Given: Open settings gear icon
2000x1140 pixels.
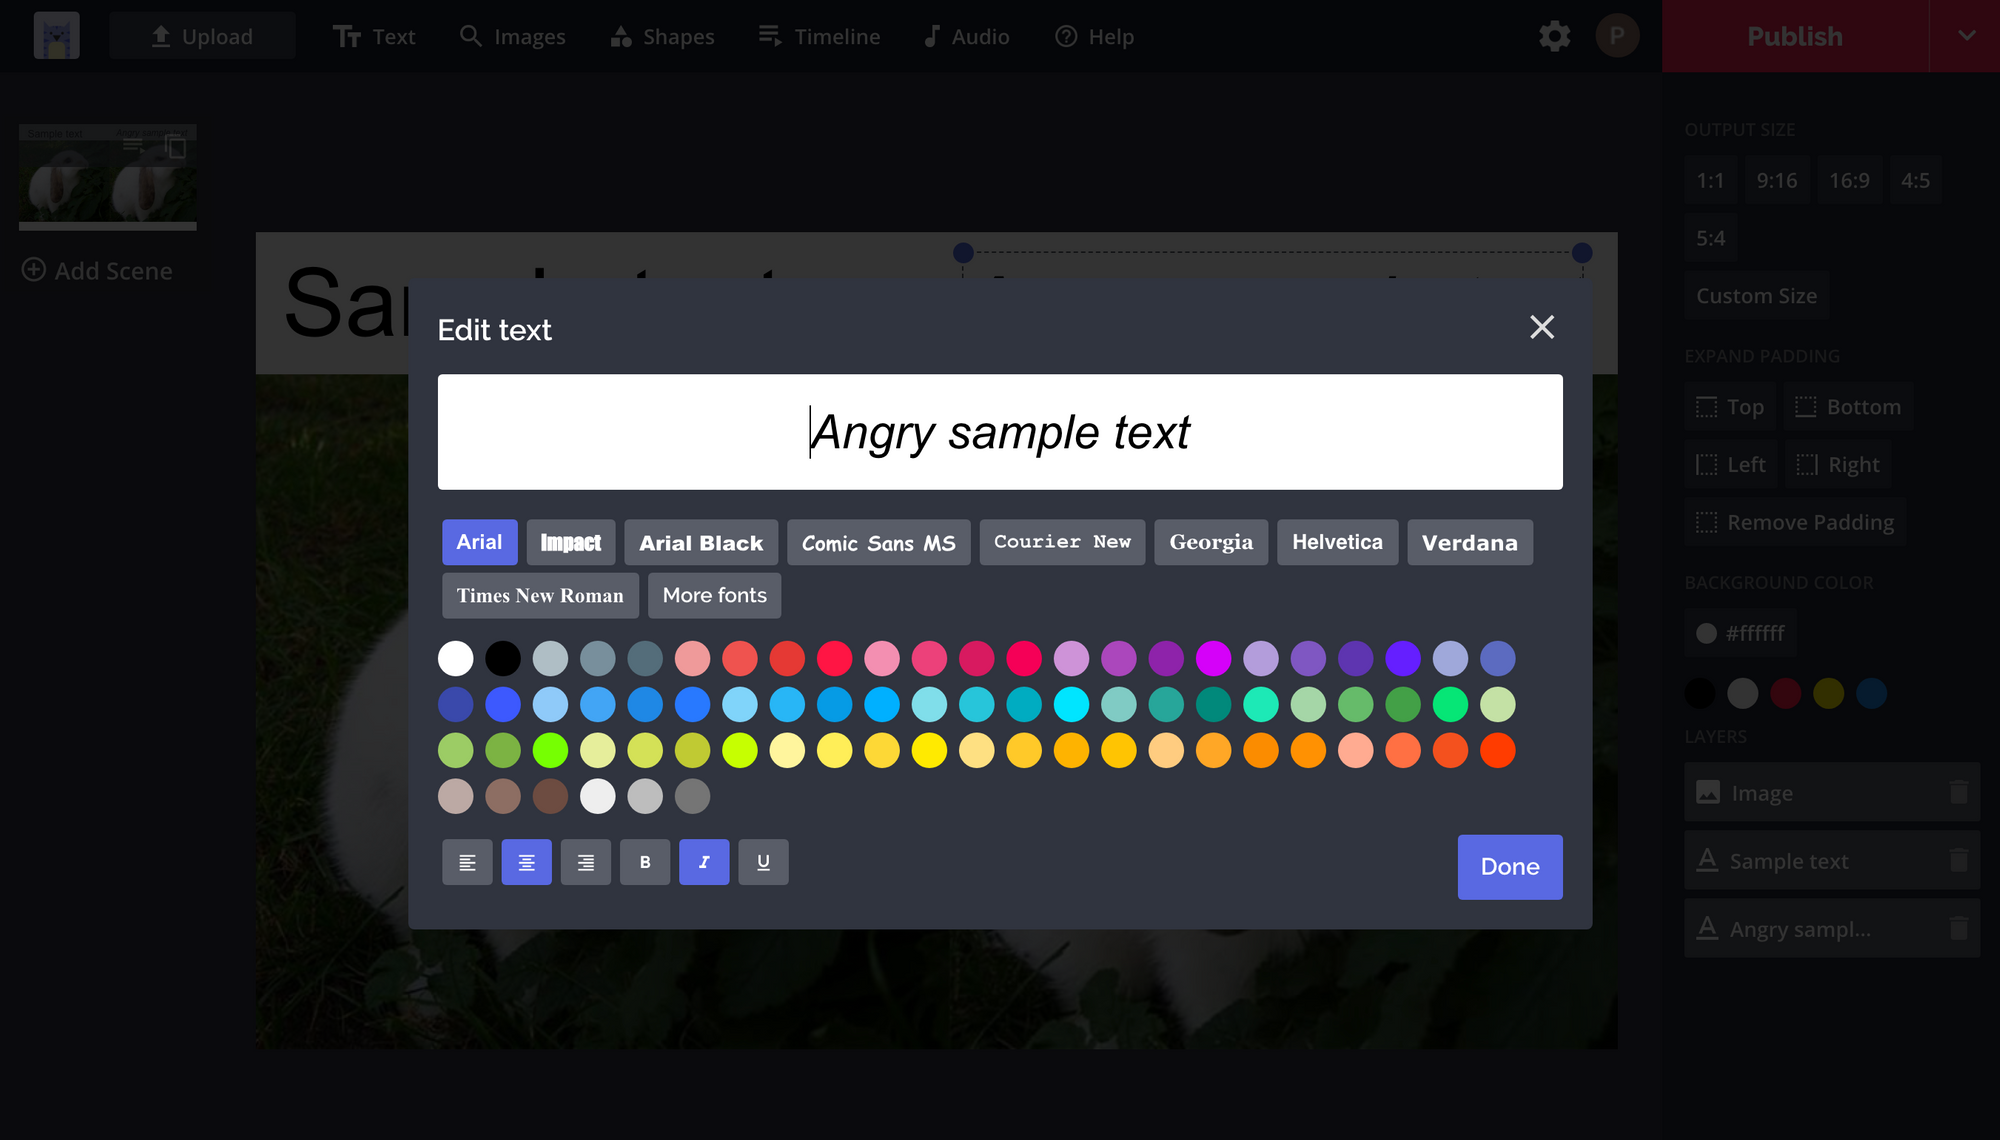Looking at the screenshot, I should [x=1554, y=37].
